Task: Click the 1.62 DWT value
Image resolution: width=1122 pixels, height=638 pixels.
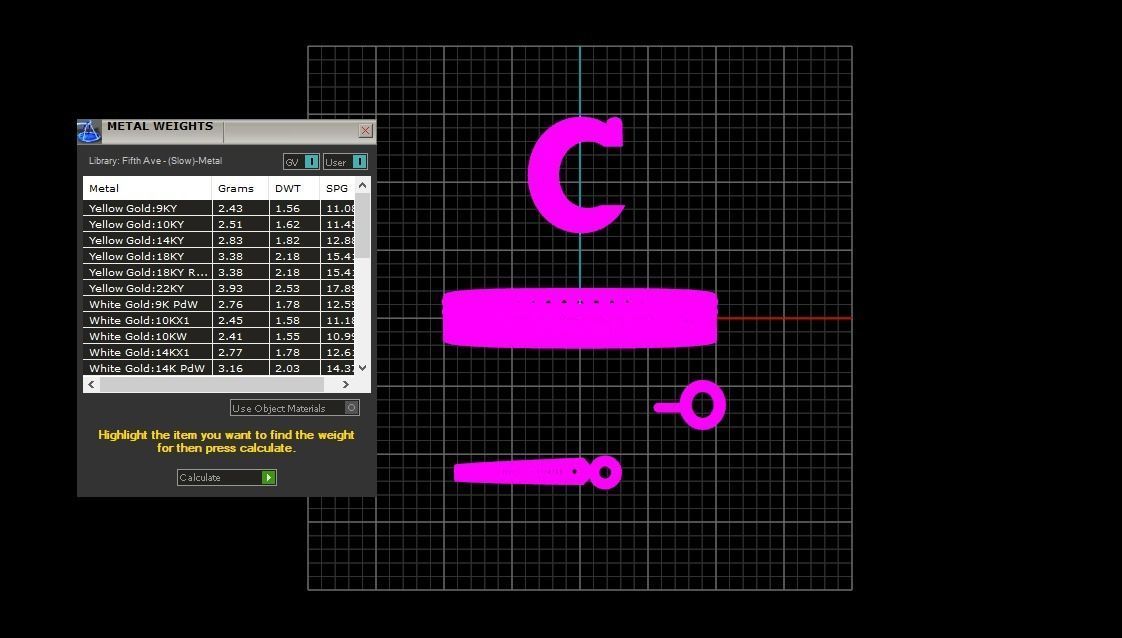Action: [x=288, y=224]
